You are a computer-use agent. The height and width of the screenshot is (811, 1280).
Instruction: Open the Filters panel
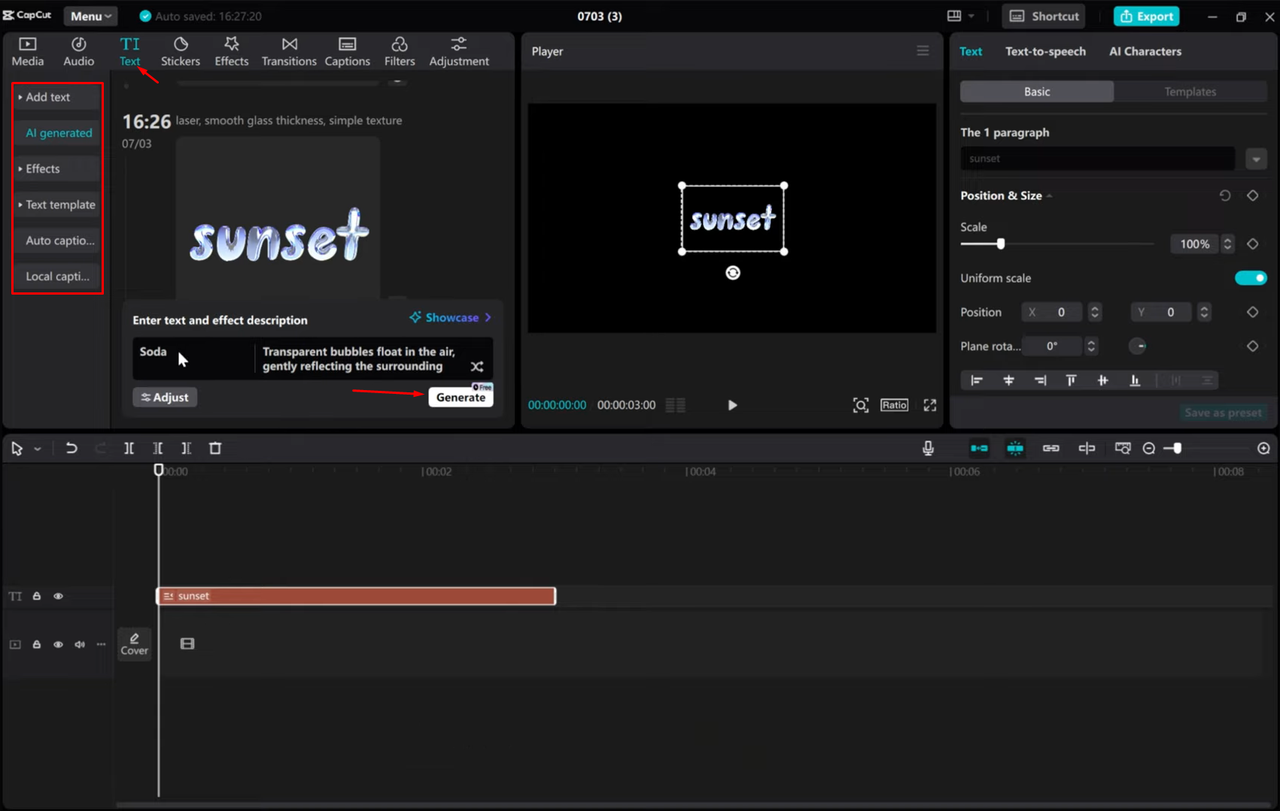(399, 50)
